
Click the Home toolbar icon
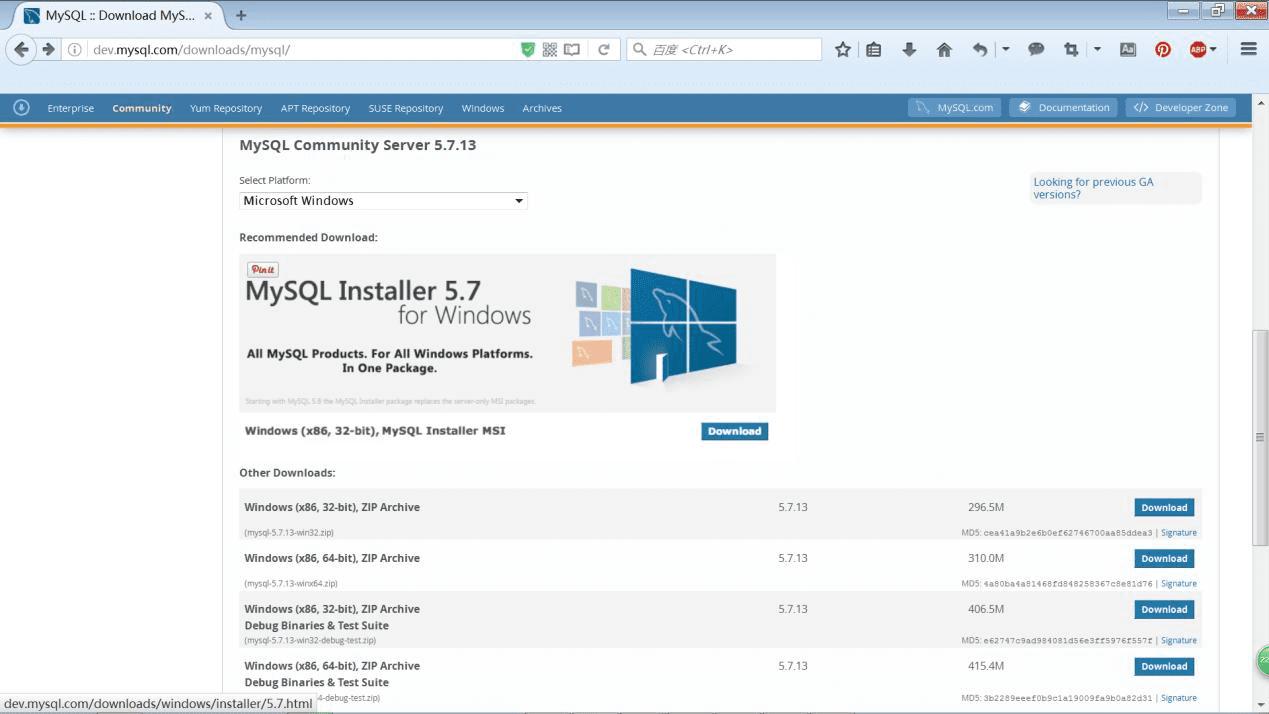point(943,48)
